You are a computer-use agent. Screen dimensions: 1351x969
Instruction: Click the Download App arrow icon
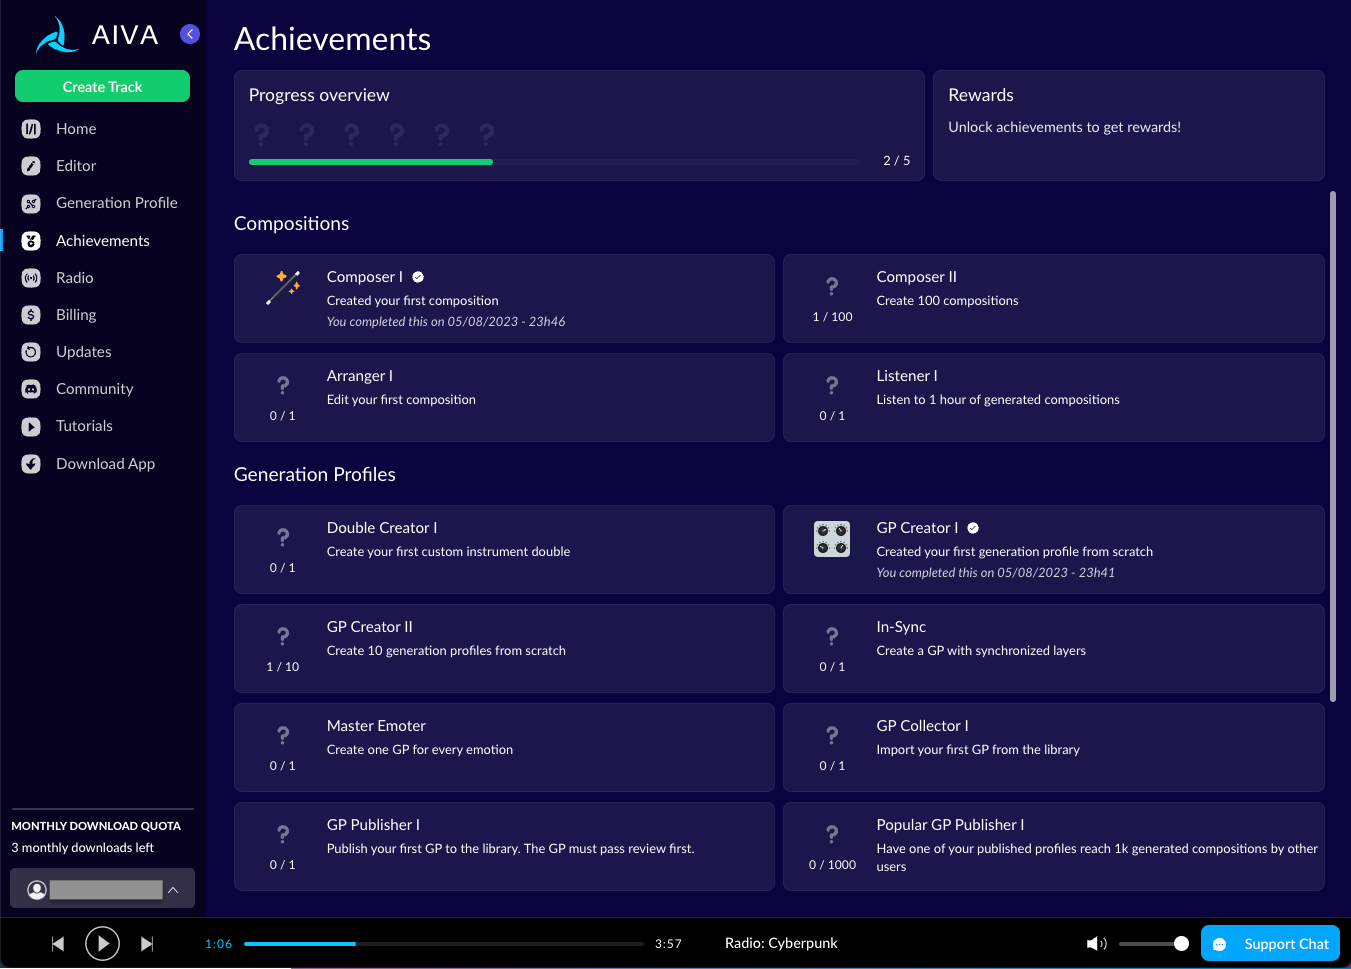click(x=31, y=464)
